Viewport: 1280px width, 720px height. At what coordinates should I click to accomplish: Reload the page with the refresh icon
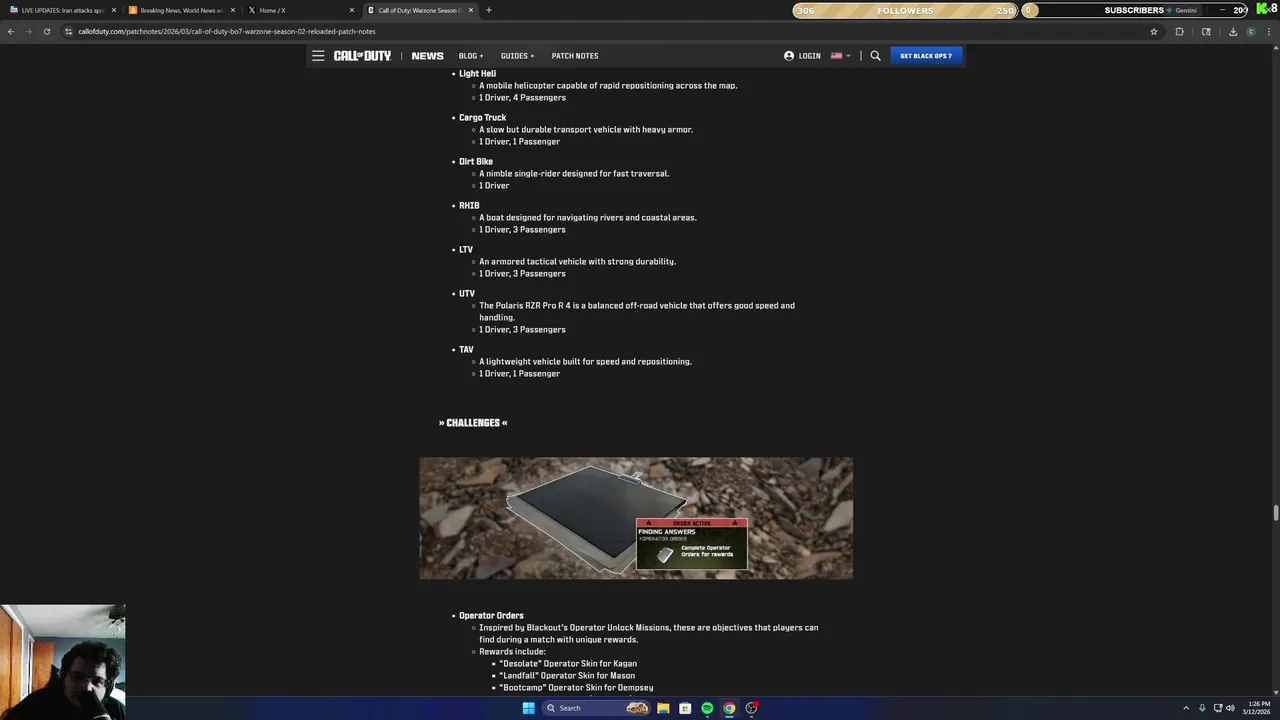(x=46, y=31)
